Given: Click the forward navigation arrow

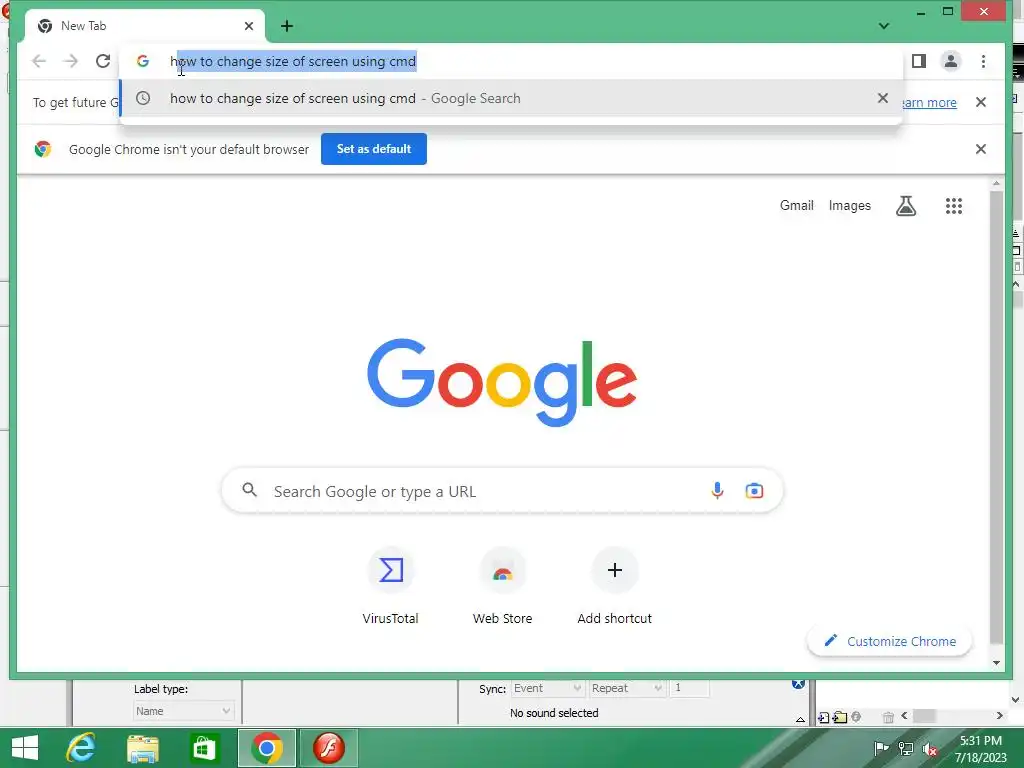Looking at the screenshot, I should [x=71, y=61].
